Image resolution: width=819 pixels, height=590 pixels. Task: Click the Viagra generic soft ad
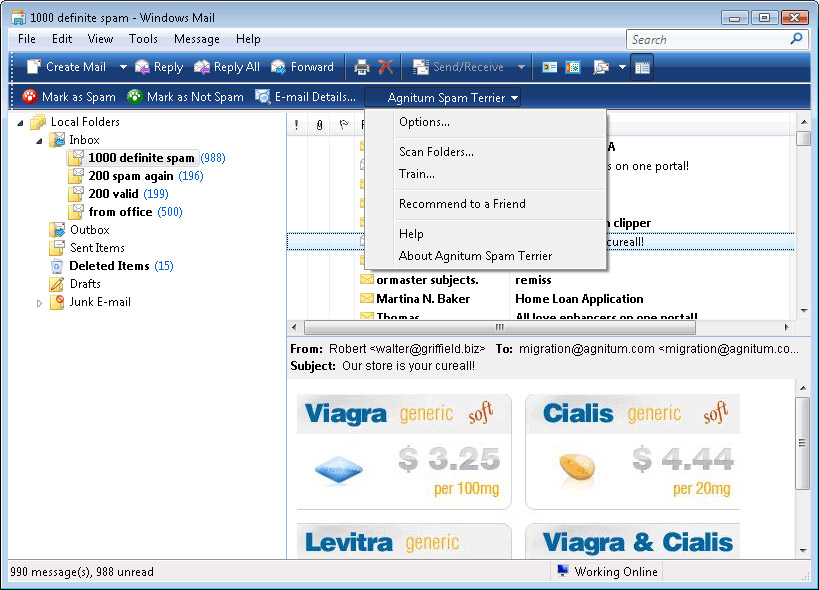pos(404,452)
